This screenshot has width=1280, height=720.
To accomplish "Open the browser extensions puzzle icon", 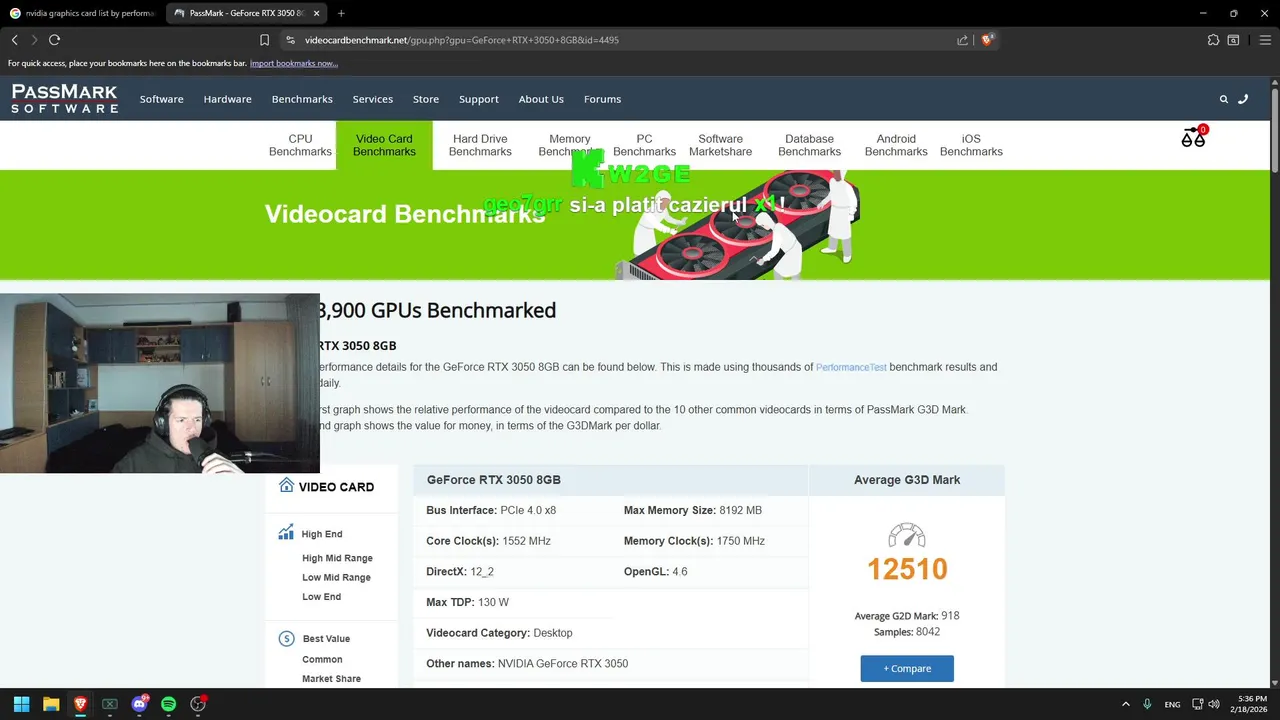I will coord(1213,40).
